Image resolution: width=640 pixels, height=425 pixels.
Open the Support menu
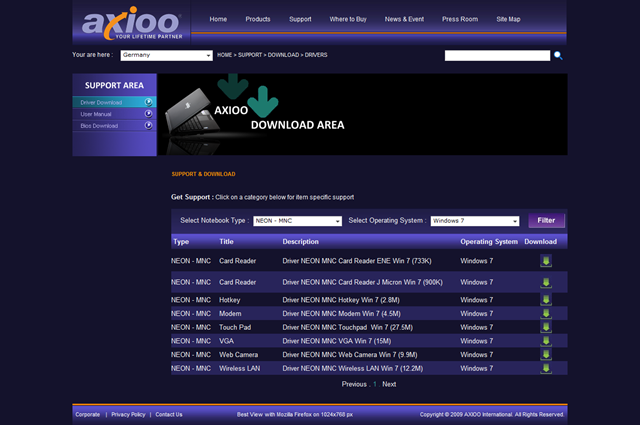point(300,19)
